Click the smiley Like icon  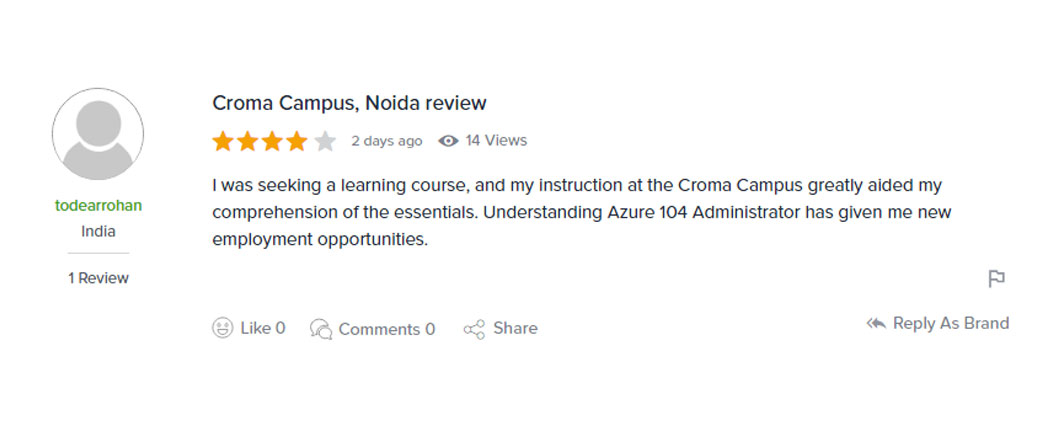coord(223,328)
